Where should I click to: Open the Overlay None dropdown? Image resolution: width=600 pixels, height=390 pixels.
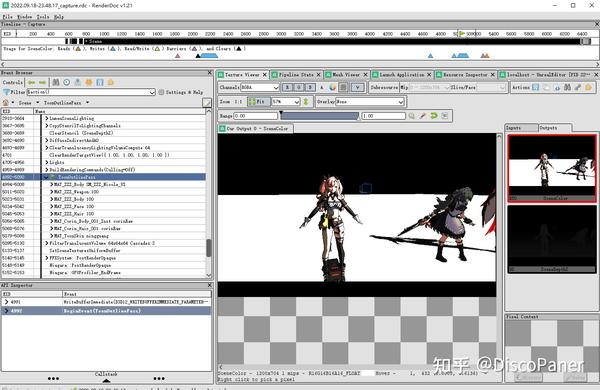click(370, 102)
